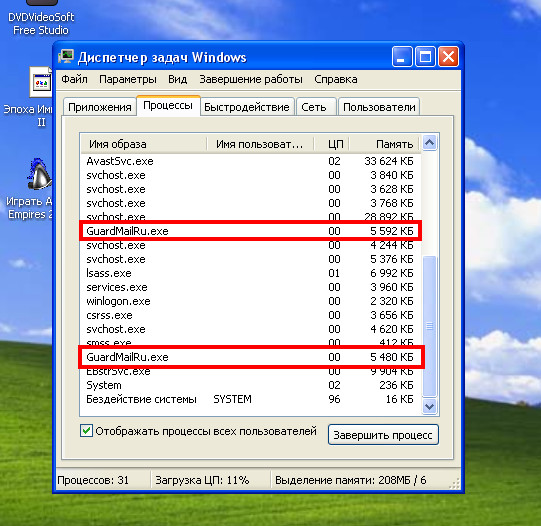Sort by the Имя образа column header
Image resolution: width=541 pixels, height=526 pixels.
coord(144,144)
